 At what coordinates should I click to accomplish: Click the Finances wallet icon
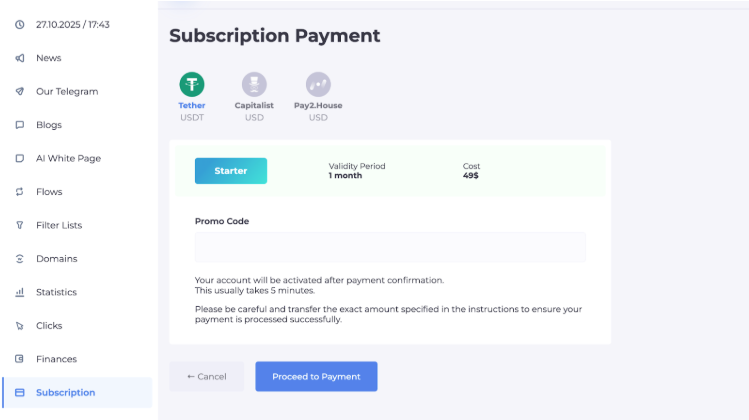click(20, 359)
